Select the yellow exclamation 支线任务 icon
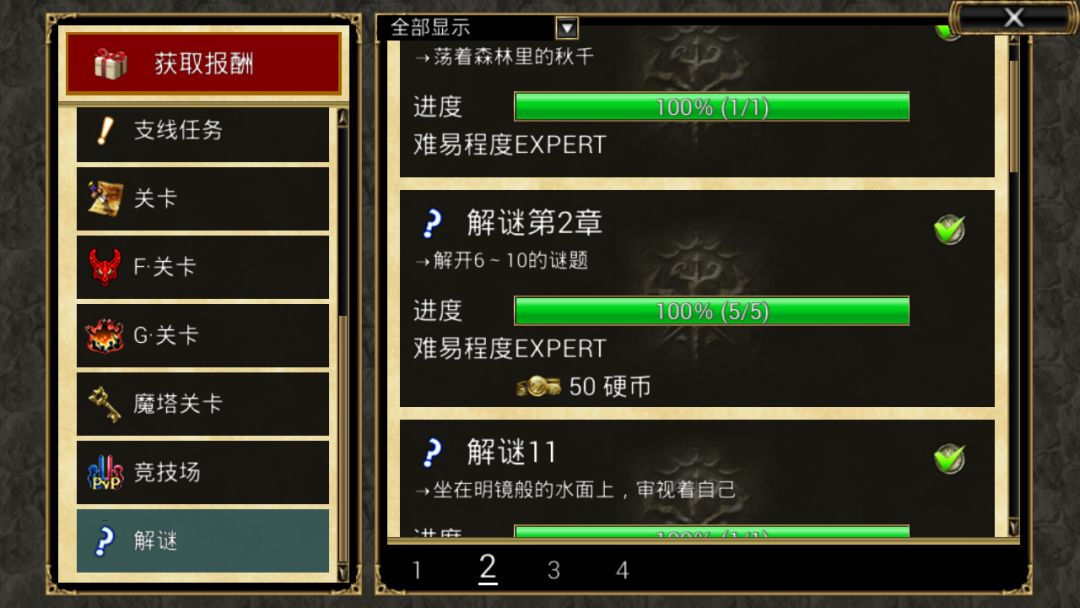 (x=105, y=130)
